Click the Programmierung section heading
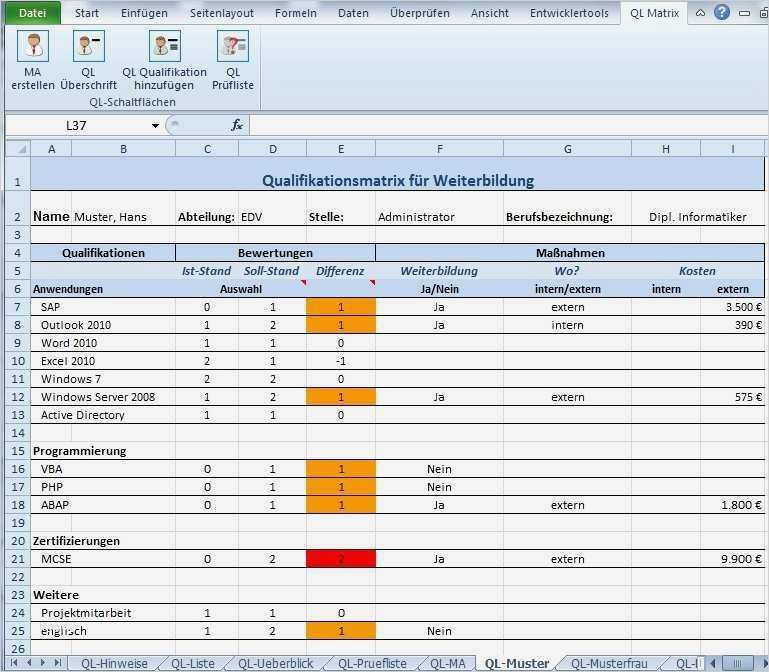The image size is (769, 672). coord(79,451)
